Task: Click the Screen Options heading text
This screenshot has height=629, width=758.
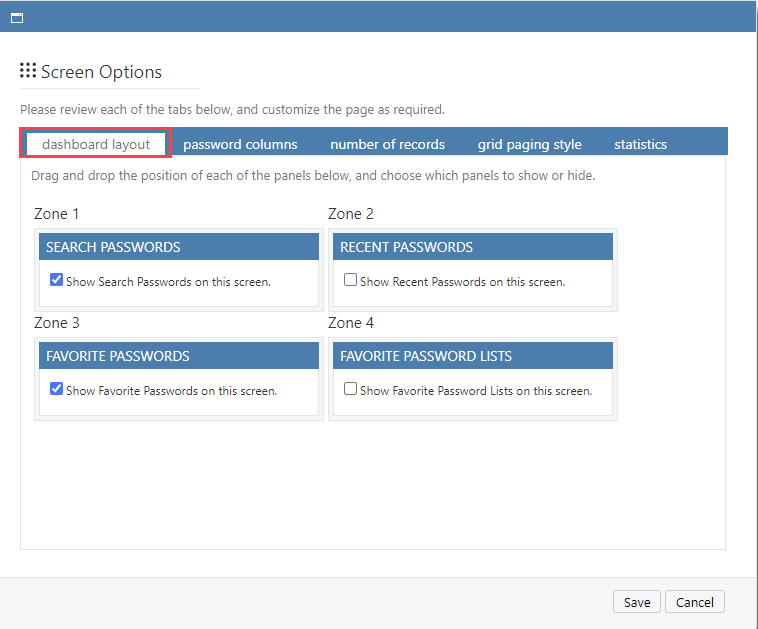Action: 101,72
